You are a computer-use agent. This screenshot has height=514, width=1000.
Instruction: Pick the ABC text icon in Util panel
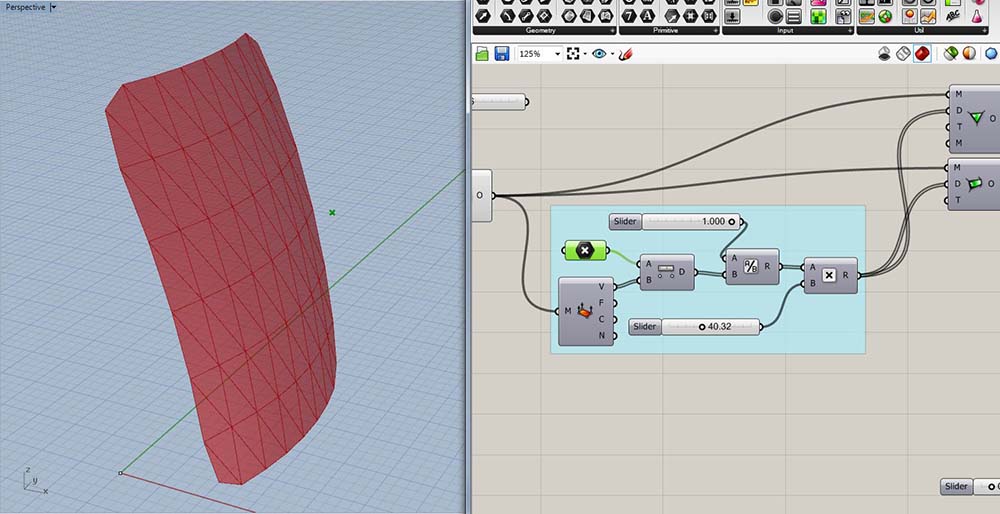[953, 16]
